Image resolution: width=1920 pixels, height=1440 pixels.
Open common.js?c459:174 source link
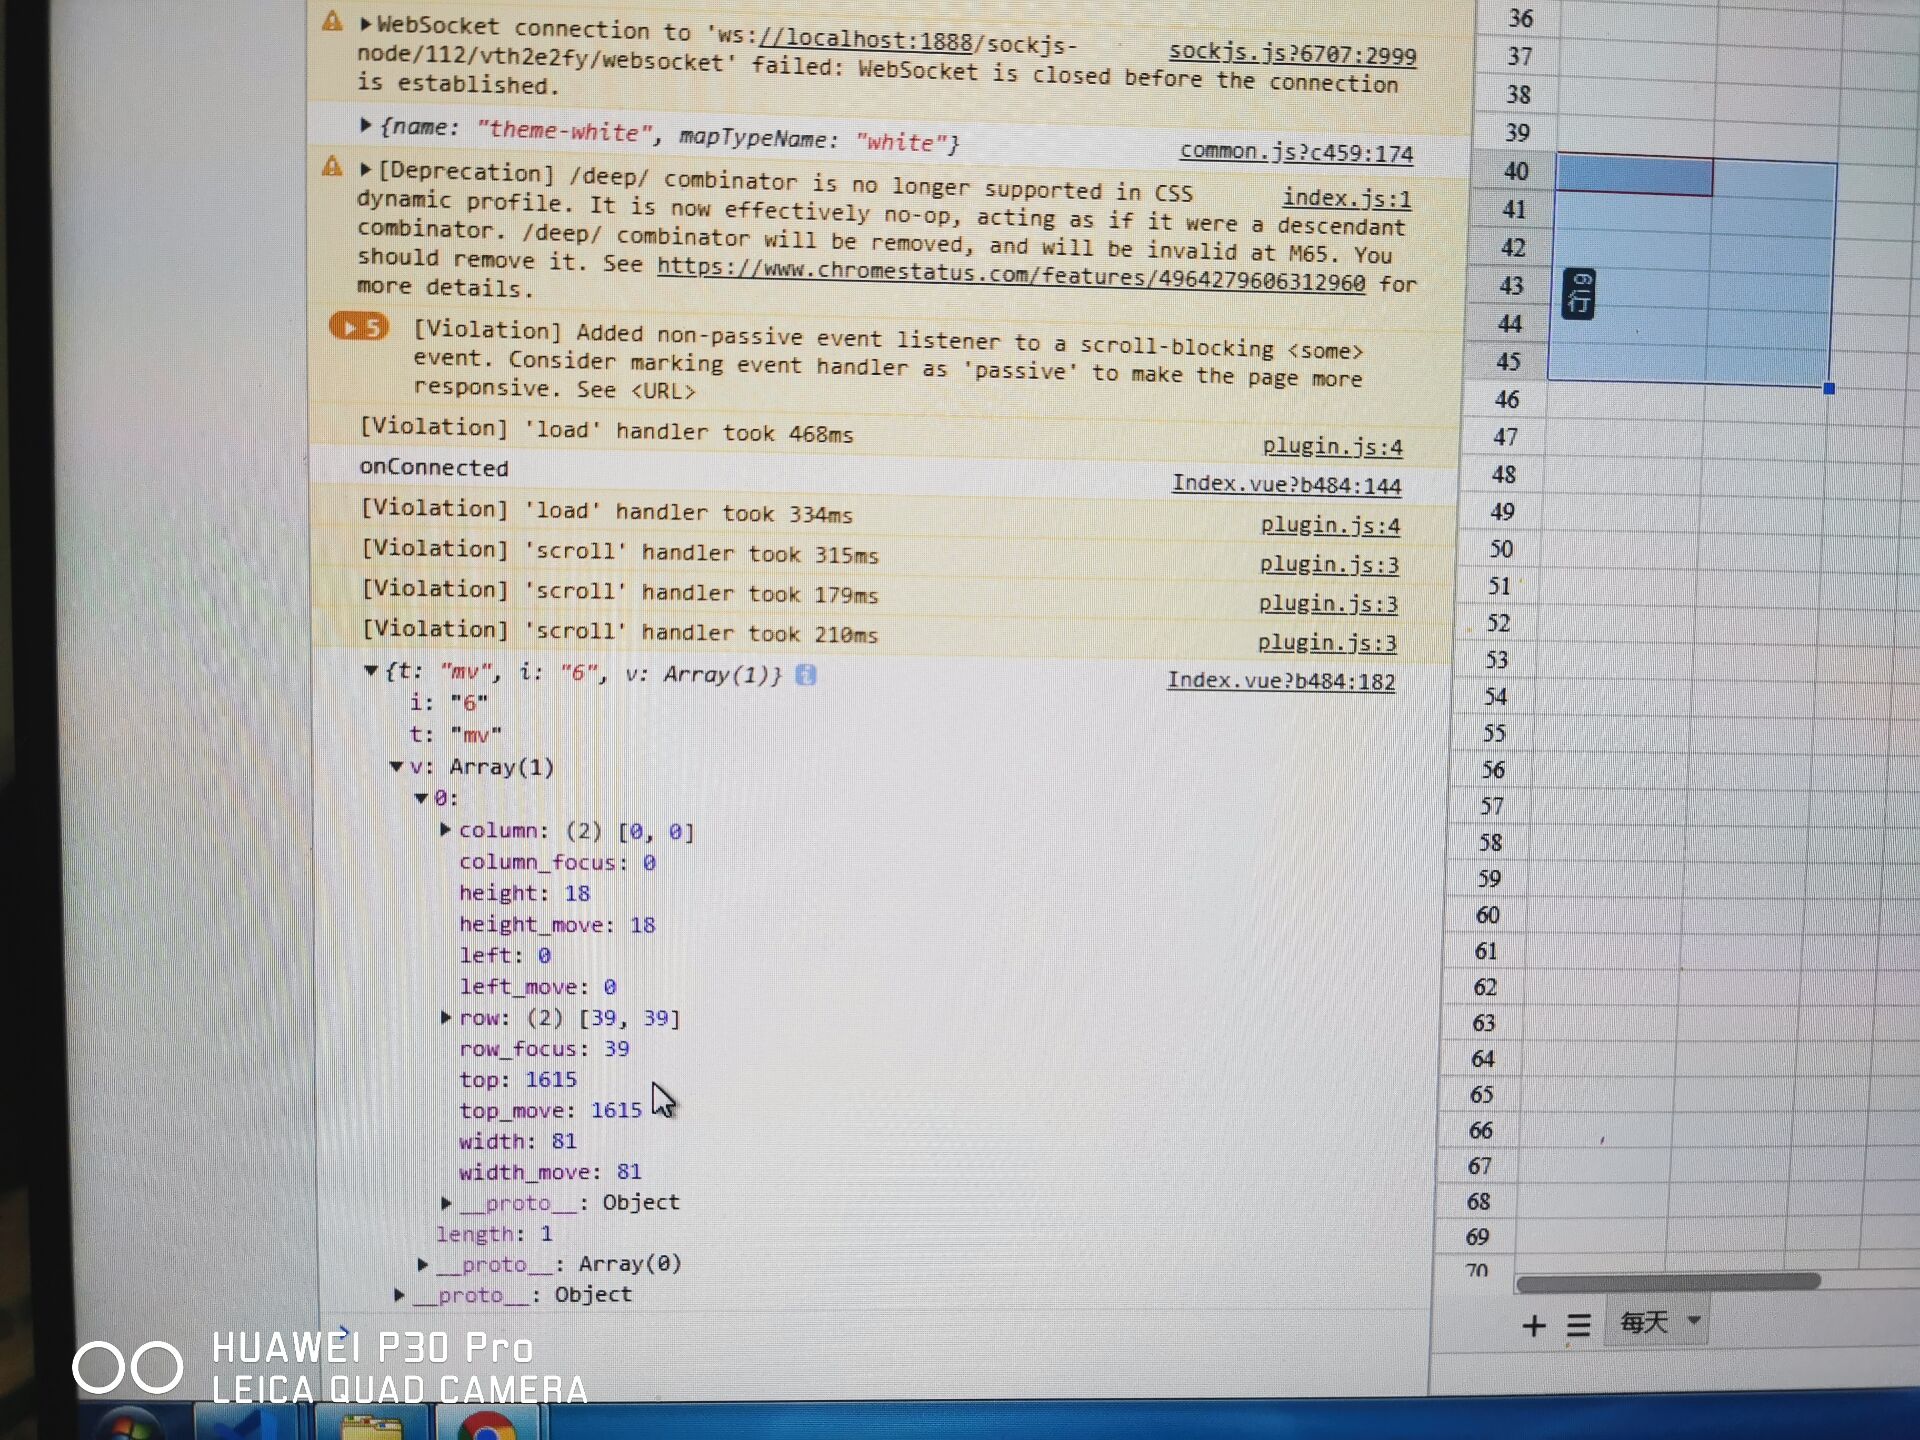[1296, 152]
